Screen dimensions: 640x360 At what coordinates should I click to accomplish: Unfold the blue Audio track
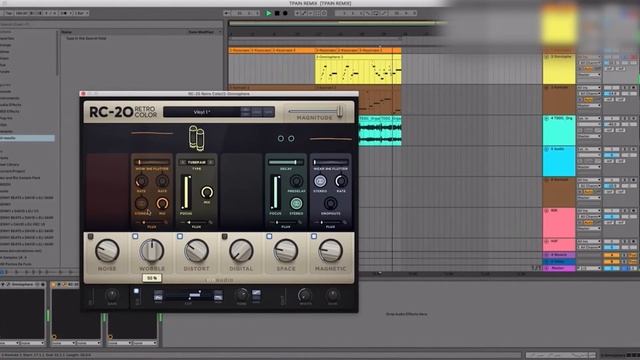[546, 149]
